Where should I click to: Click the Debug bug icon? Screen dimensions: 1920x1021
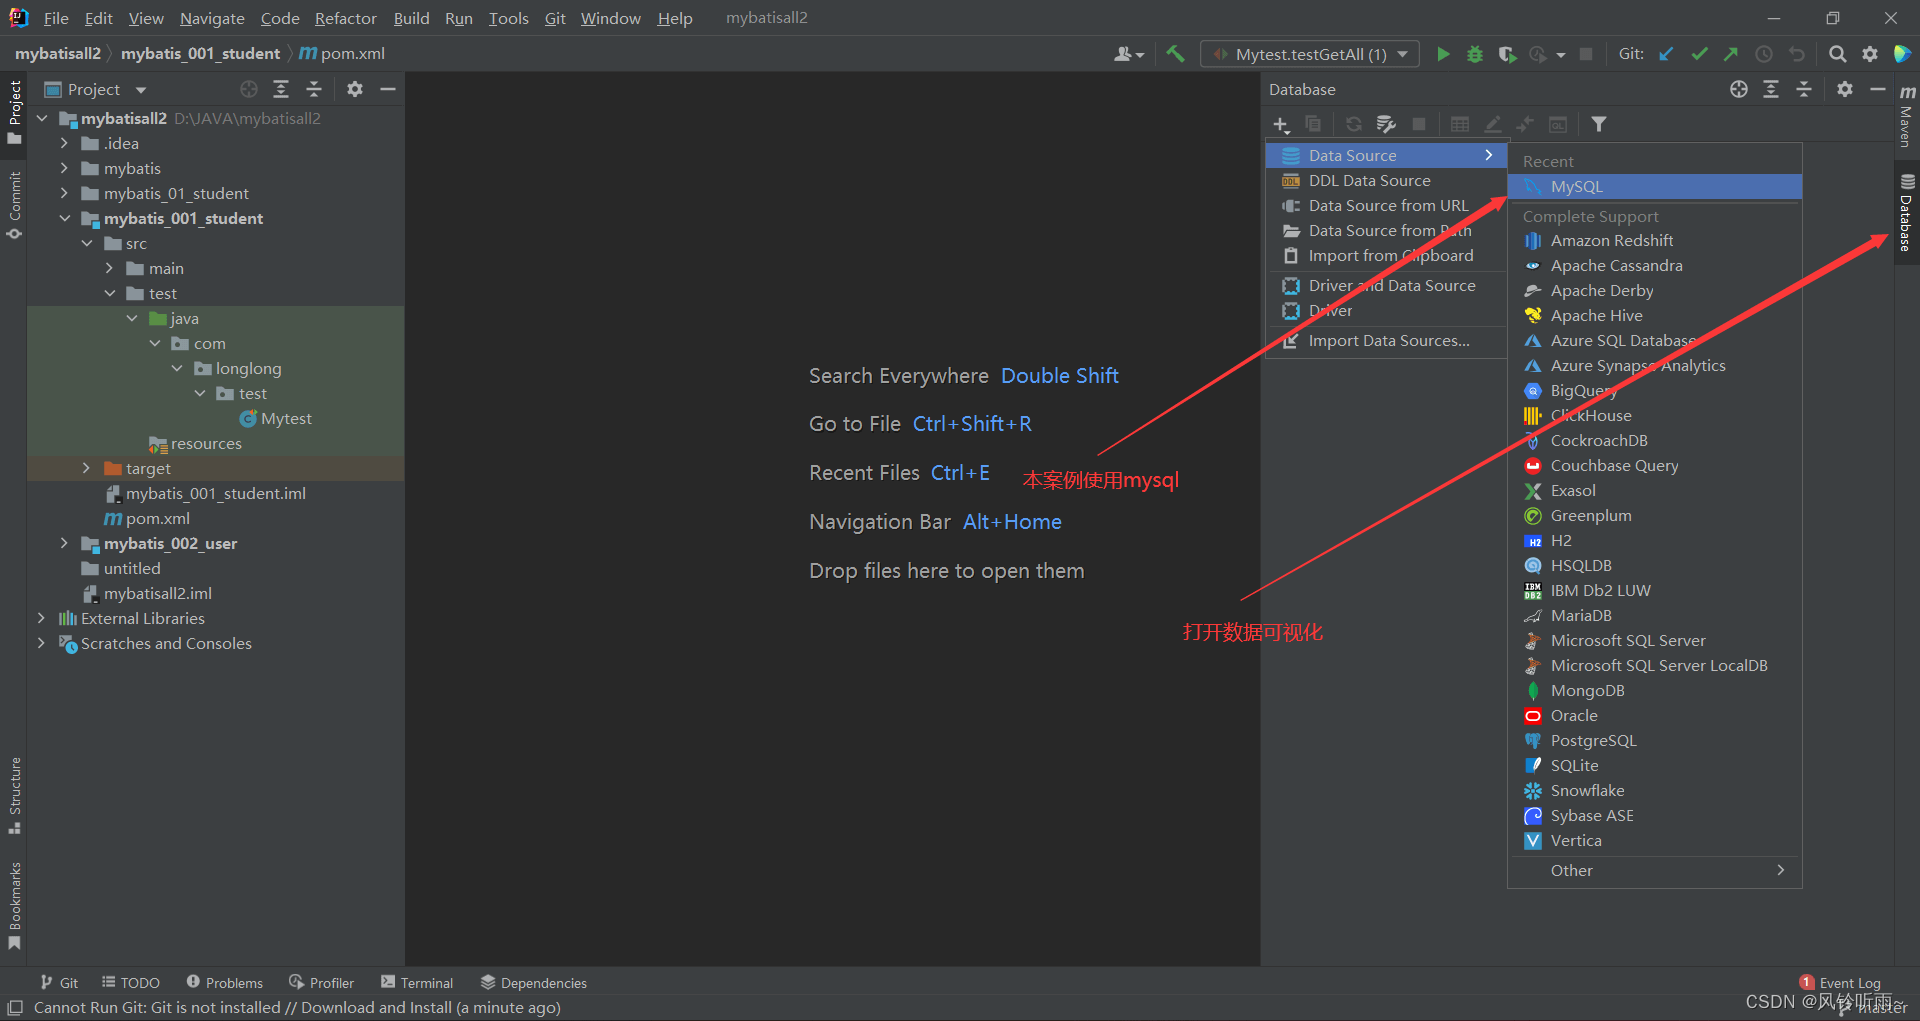click(1474, 54)
